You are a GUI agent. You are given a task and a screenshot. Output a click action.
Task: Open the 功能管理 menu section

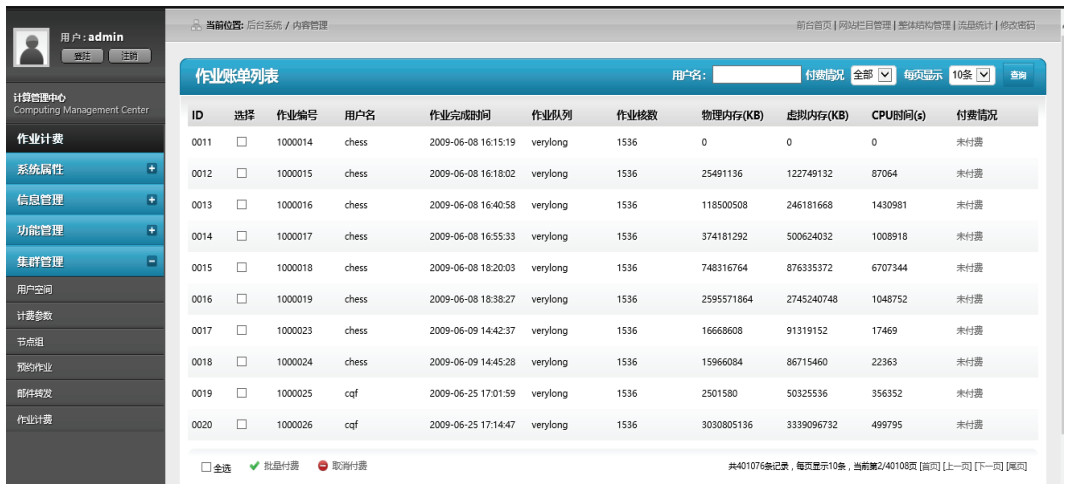click(x=85, y=230)
